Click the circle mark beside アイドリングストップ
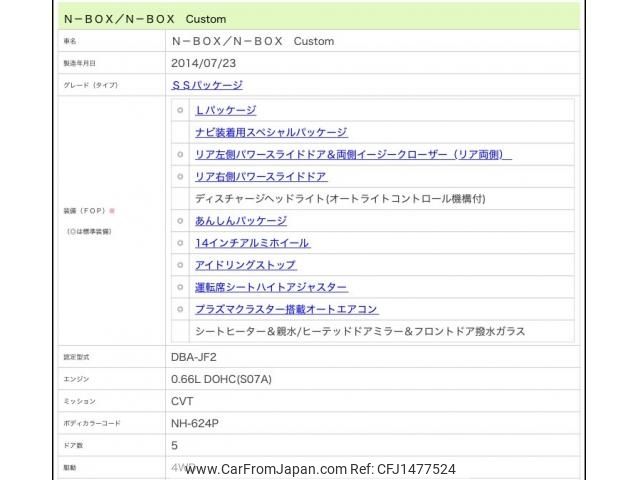The image size is (640, 480). click(180, 265)
